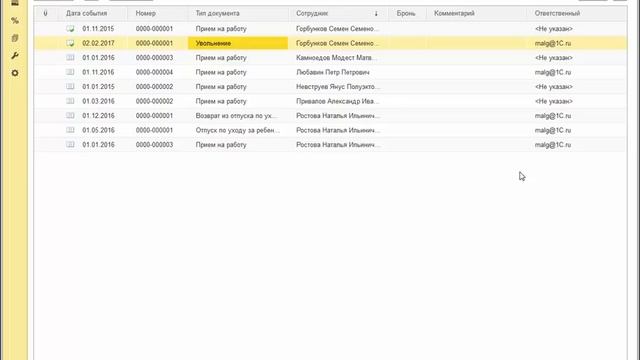640x360 pixels.
Task: Open the documents stack icon in the sidebar
Action: click(15, 38)
